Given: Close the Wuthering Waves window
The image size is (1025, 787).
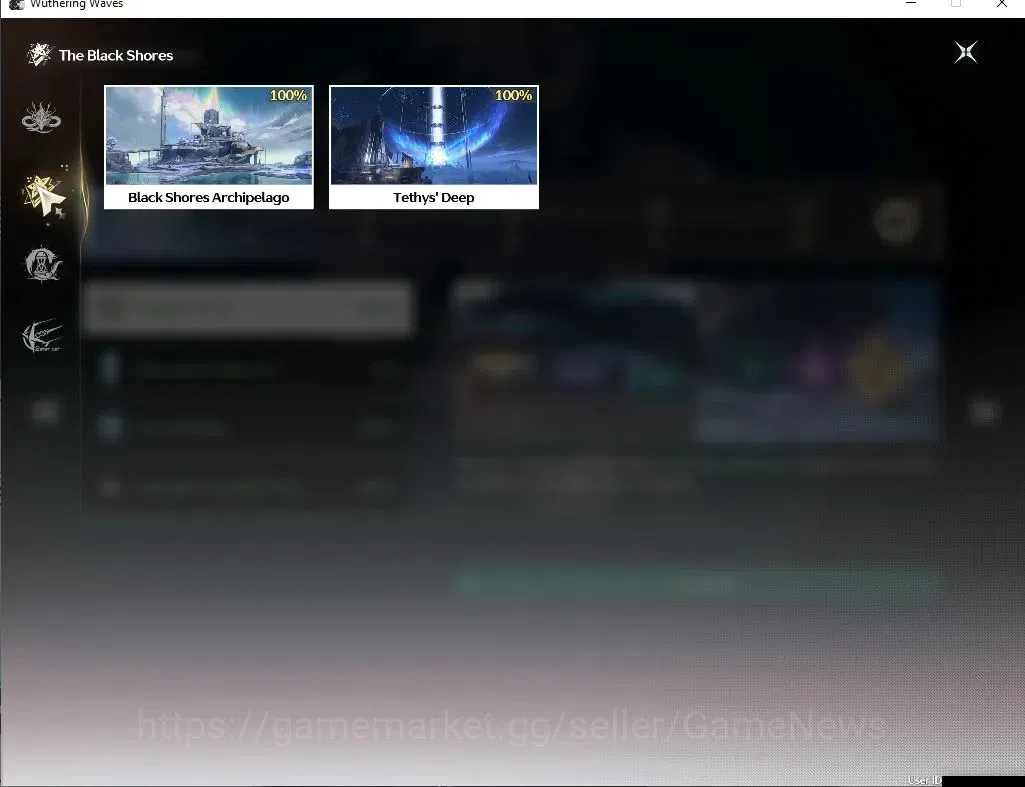Looking at the screenshot, I should [x=1001, y=4].
